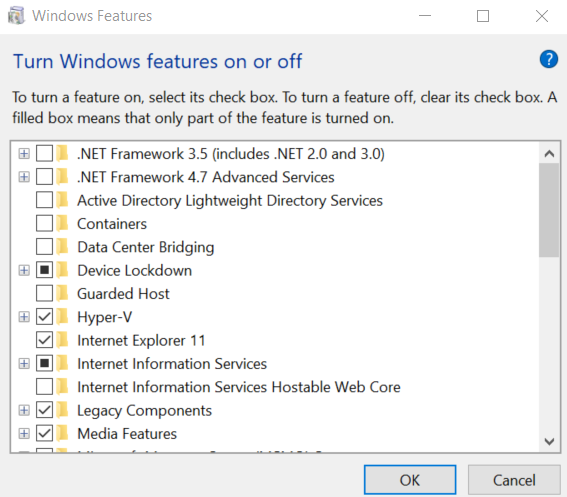Select the Device Lockdown label
The width and height of the screenshot is (567, 497).
click(x=135, y=271)
